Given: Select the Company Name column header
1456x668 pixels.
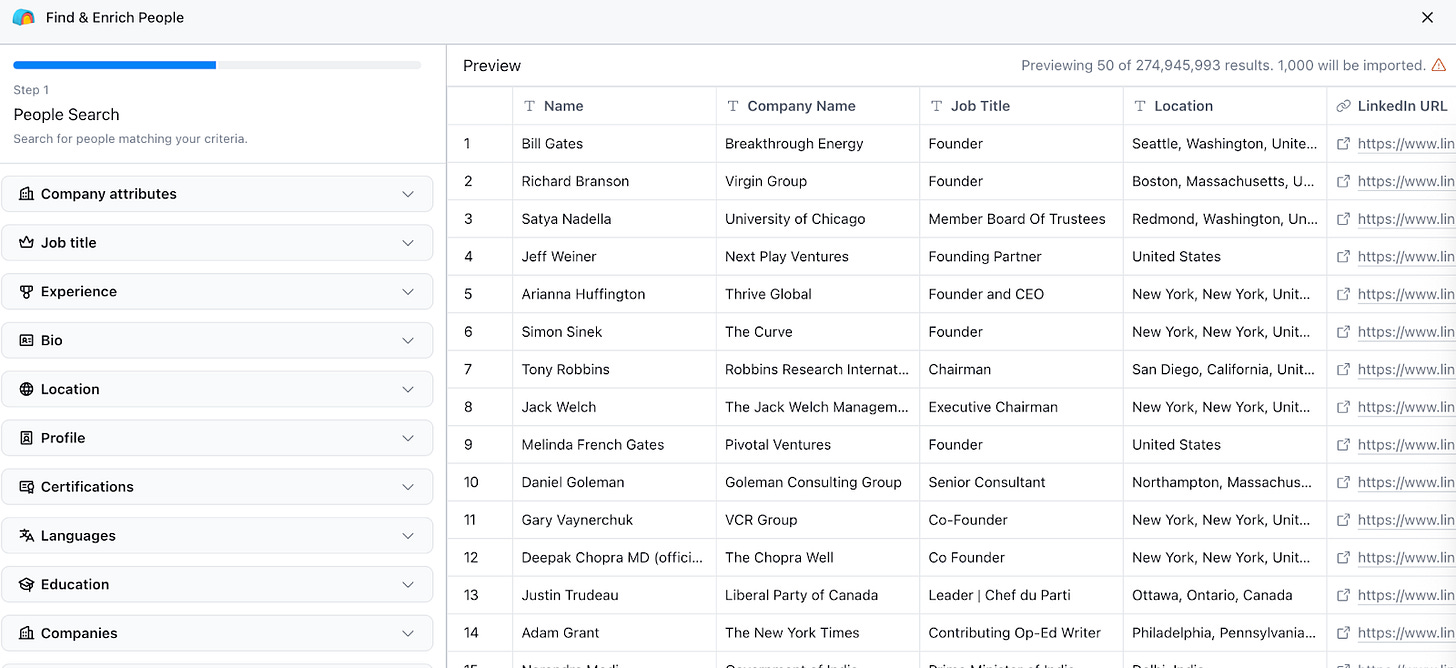Looking at the screenshot, I should tap(818, 106).
